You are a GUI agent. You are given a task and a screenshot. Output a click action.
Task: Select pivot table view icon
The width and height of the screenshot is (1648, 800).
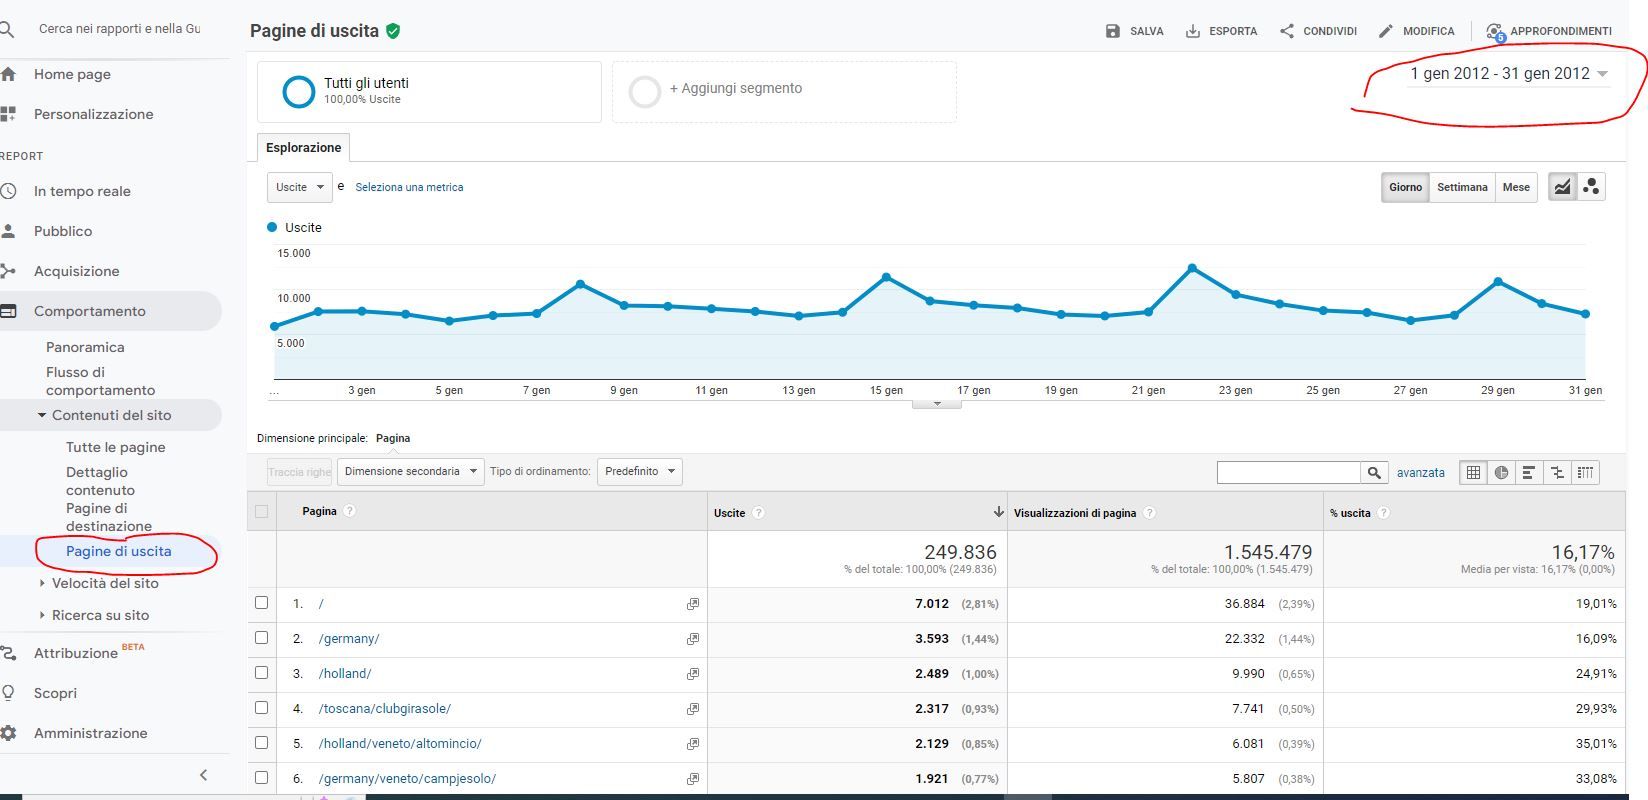tap(1585, 473)
